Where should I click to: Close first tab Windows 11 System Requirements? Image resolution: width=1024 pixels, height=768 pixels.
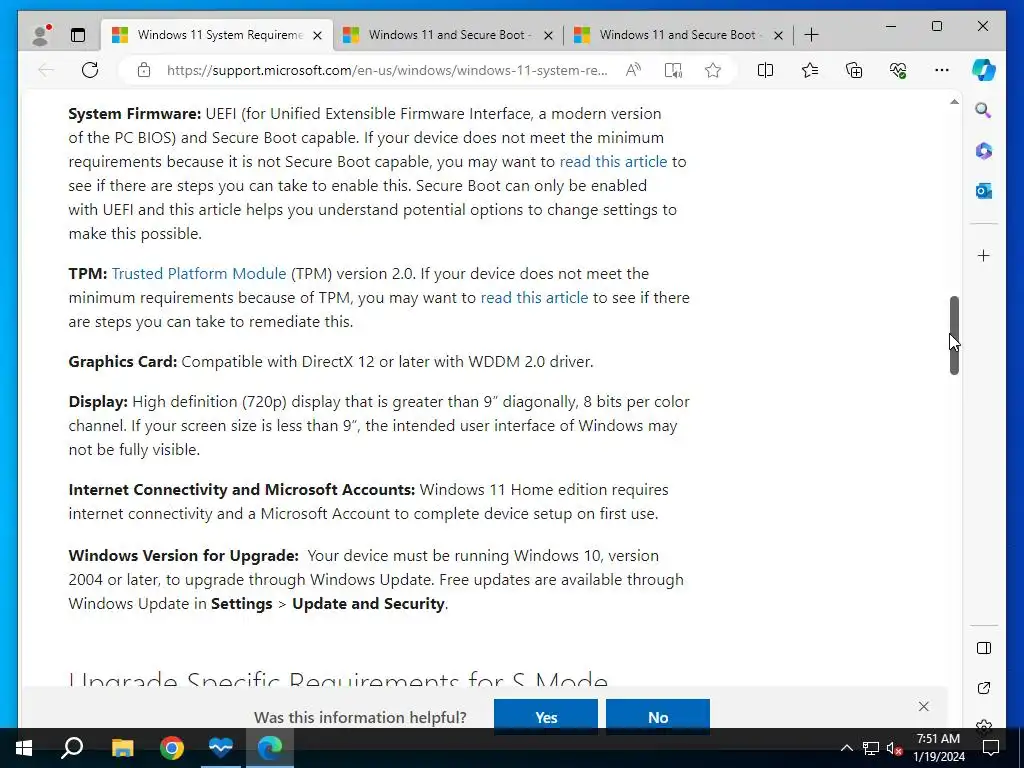(317, 35)
